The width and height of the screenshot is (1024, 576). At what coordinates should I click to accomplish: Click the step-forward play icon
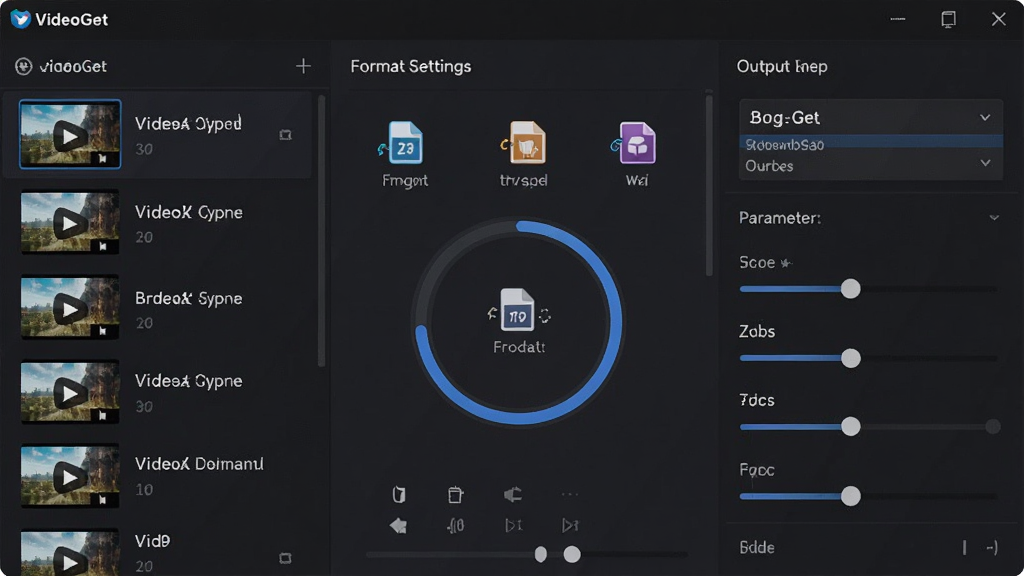513,526
